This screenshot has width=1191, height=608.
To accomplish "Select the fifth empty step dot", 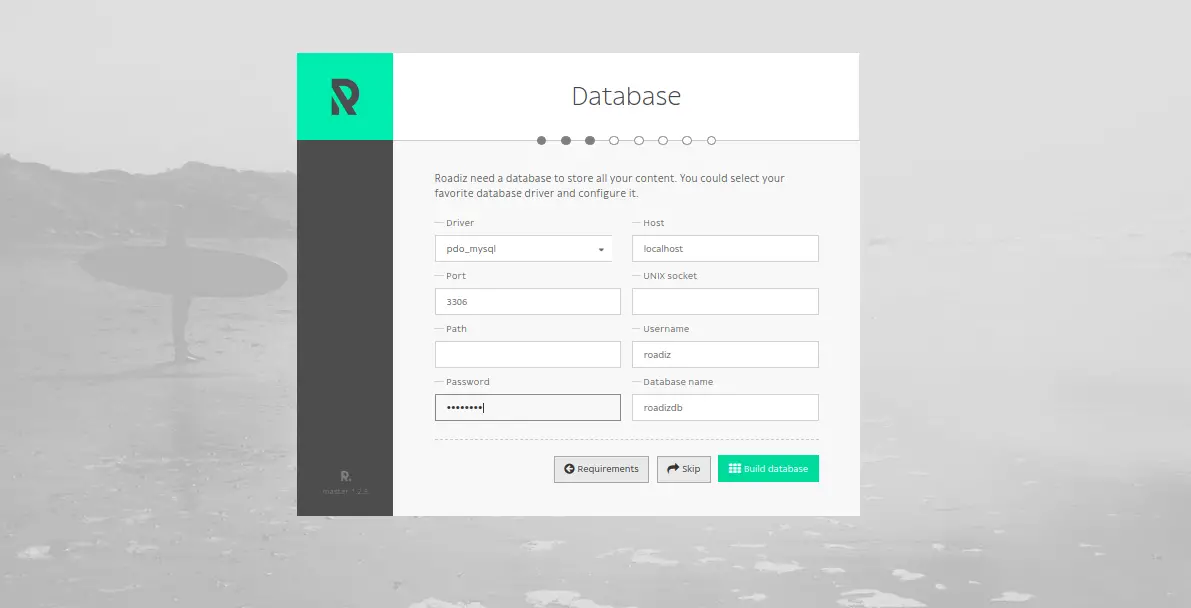I will click(639, 141).
